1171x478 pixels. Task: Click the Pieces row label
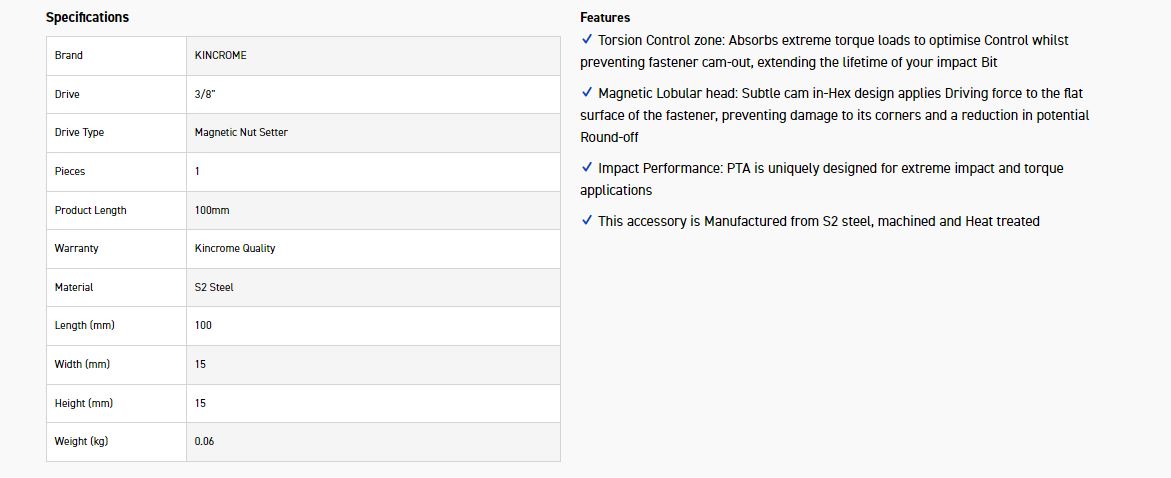click(70, 171)
